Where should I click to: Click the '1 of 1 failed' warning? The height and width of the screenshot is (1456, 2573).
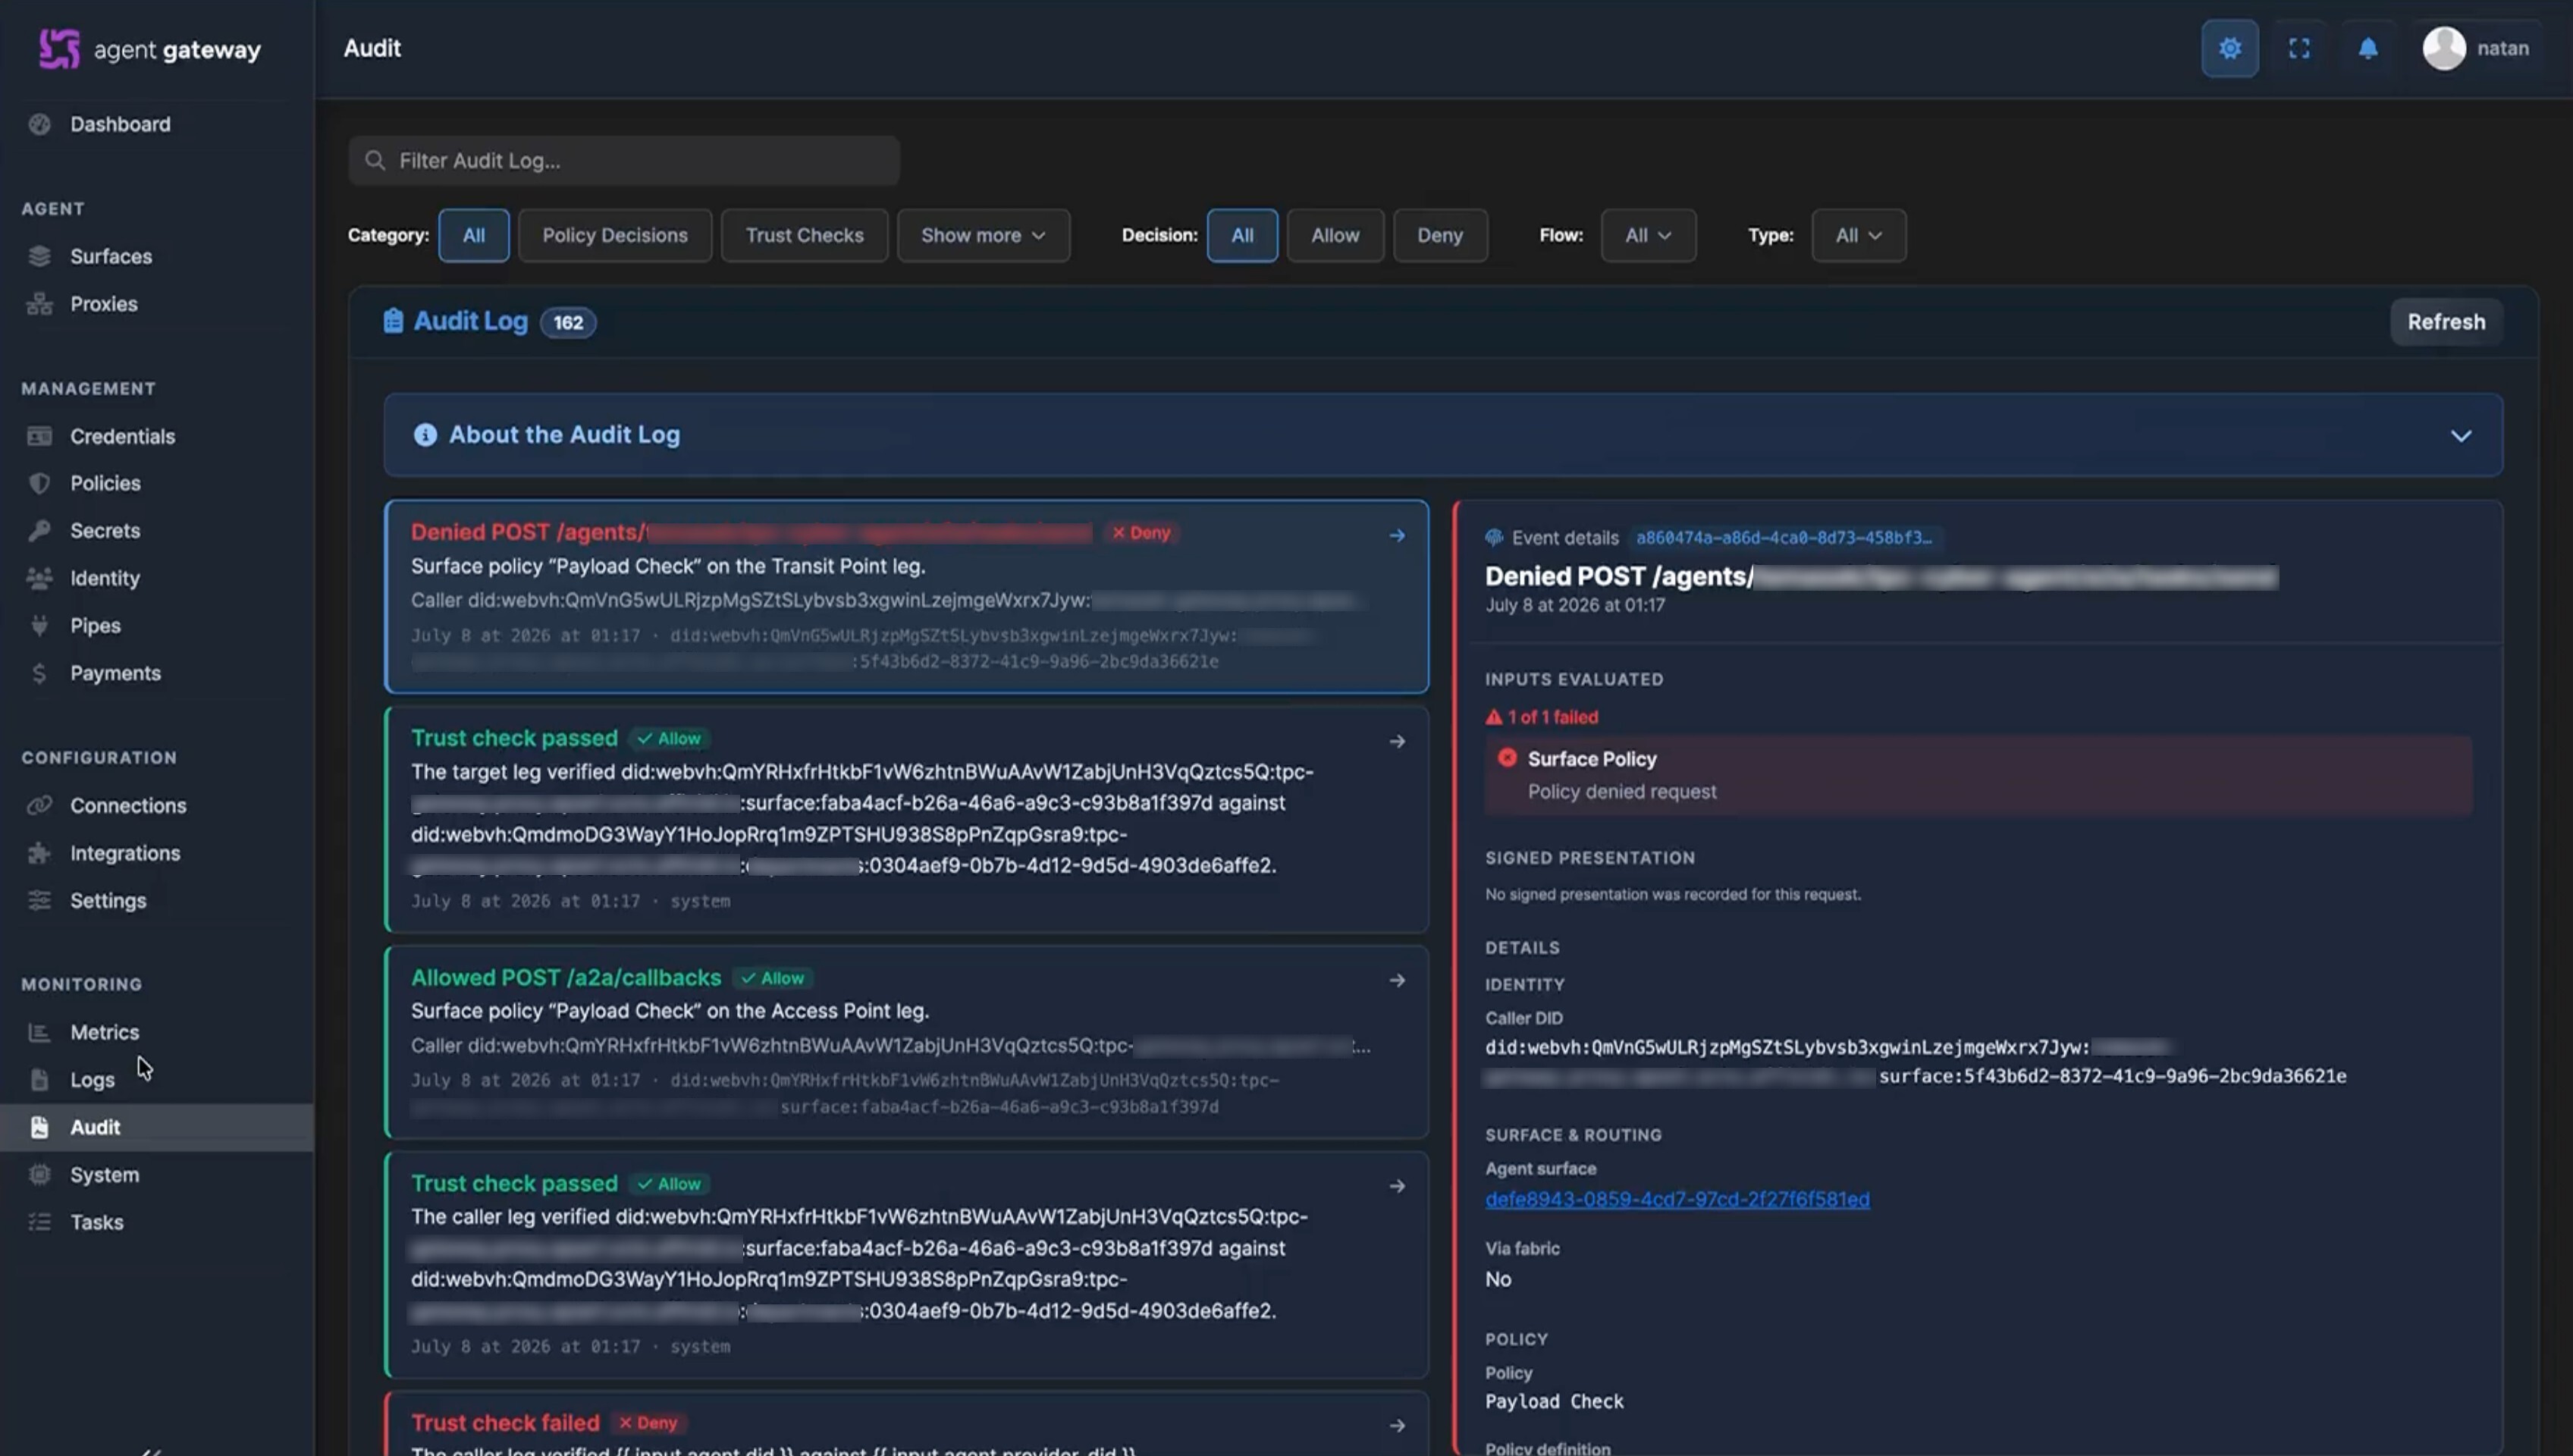coord(1542,717)
